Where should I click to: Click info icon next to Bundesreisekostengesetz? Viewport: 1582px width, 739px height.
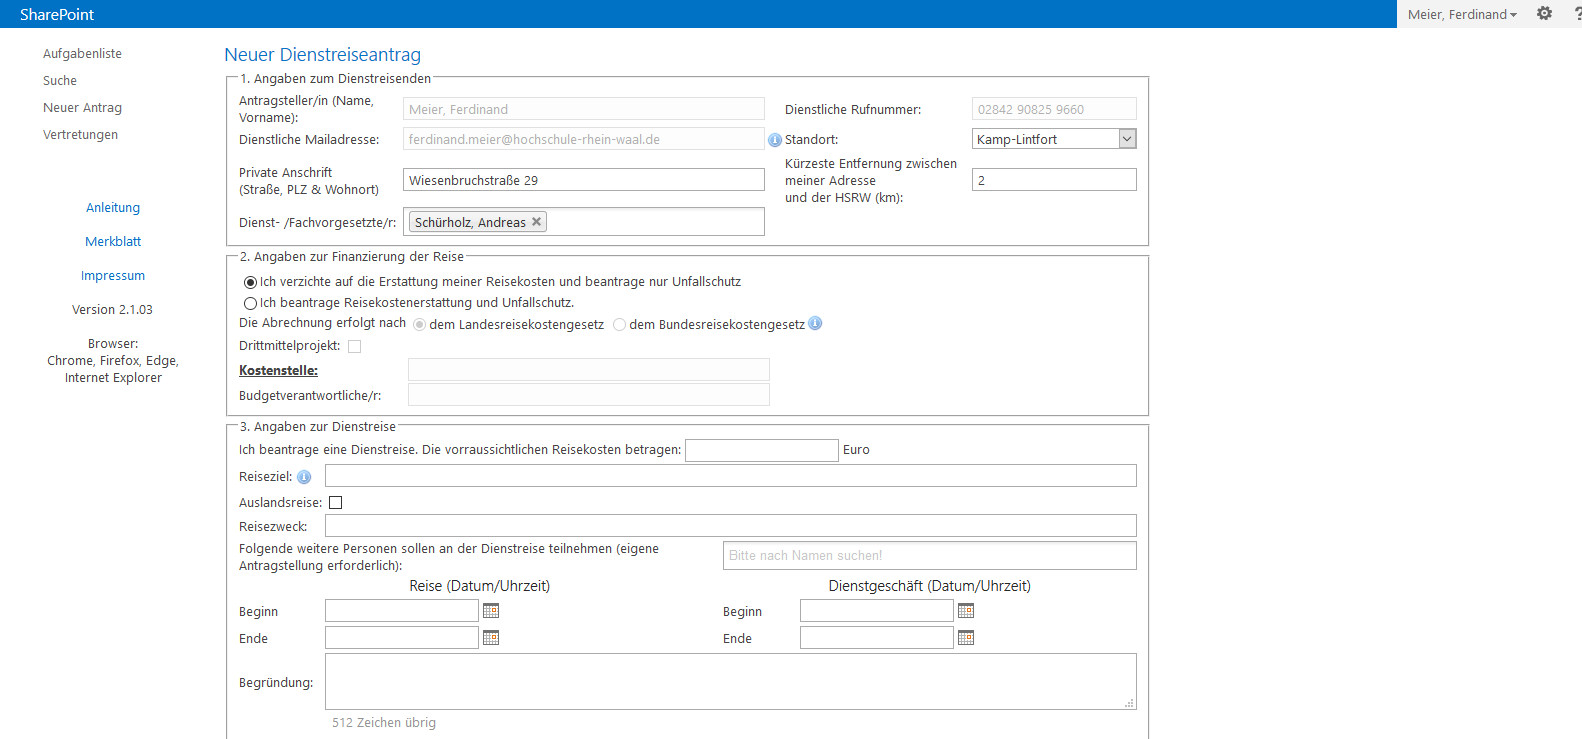tap(815, 323)
